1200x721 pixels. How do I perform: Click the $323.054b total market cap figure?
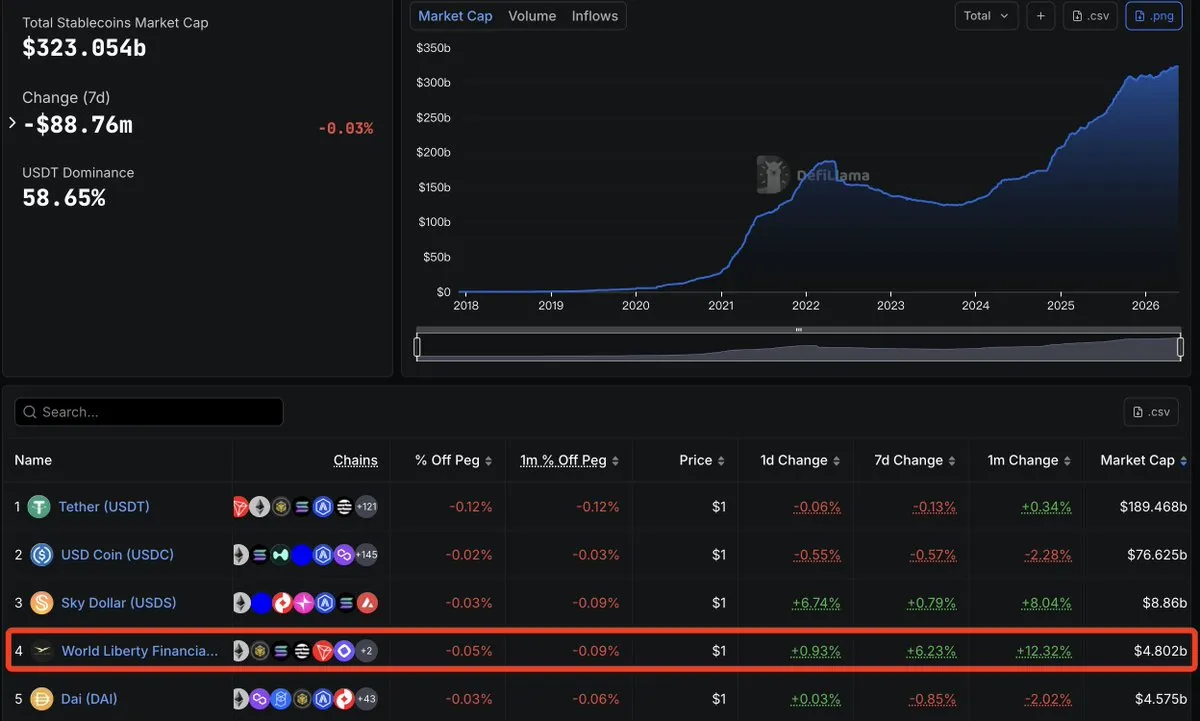[84, 47]
